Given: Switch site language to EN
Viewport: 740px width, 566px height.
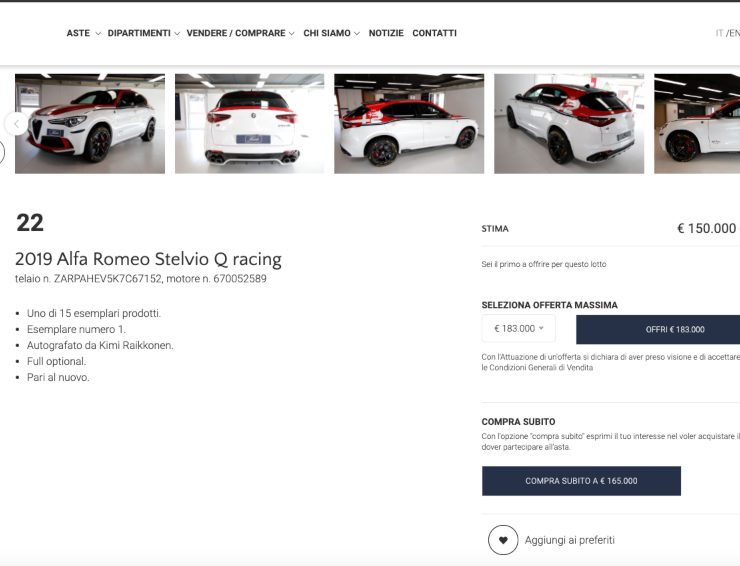Looking at the screenshot, I should (x=734, y=33).
